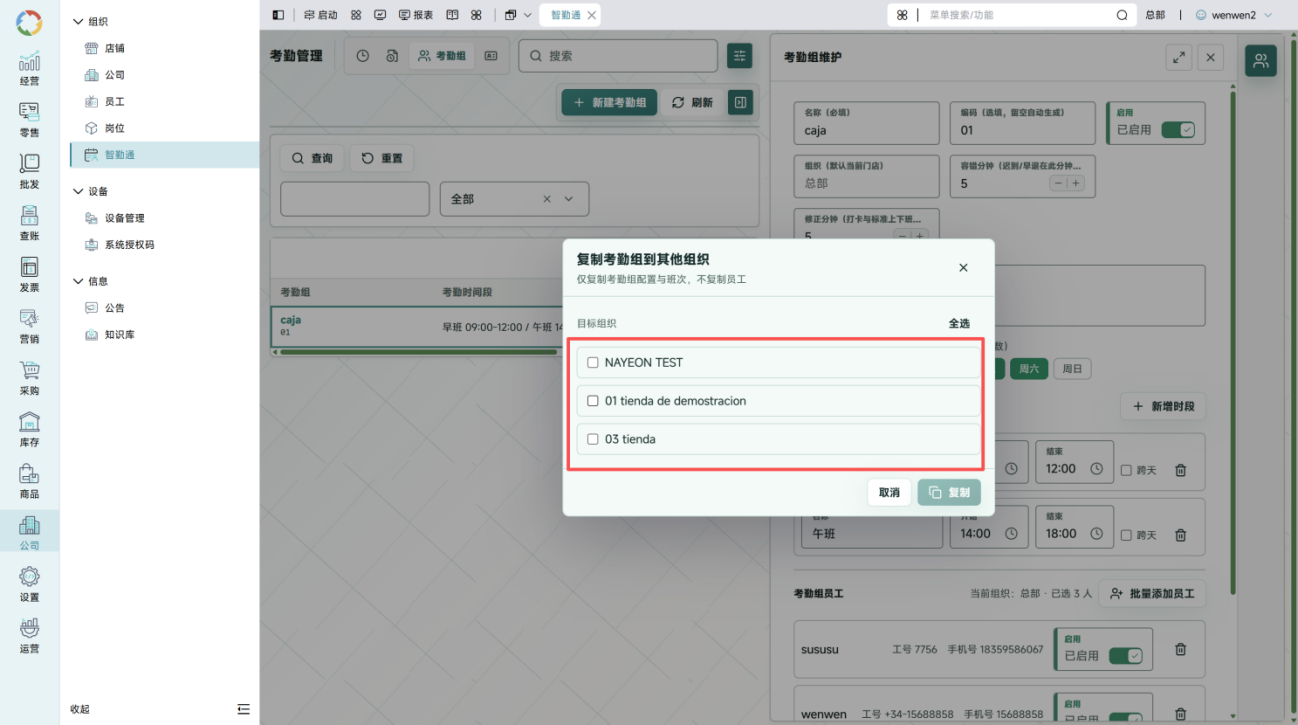Image resolution: width=1298 pixels, height=725 pixels.
Task: Click the filter settings icon beside search
Action: pyautogui.click(x=739, y=56)
